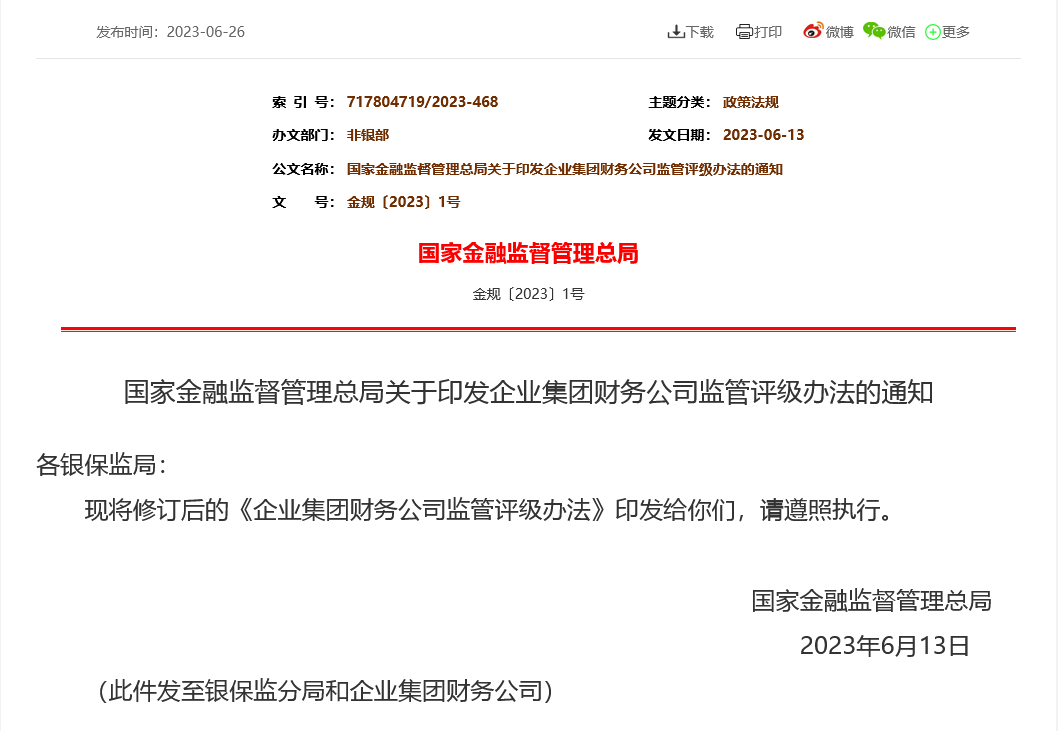This screenshot has width=1058, height=731.
Task: Click the 发文日期 label
Action: (x=679, y=135)
